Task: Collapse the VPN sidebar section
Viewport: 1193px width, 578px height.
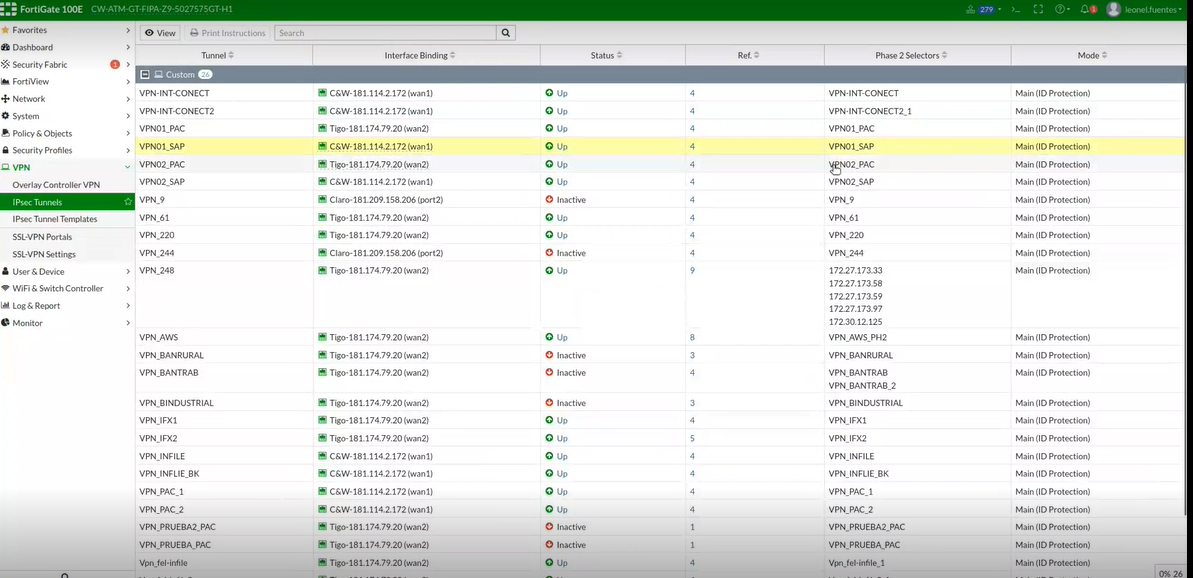Action: click(x=127, y=168)
